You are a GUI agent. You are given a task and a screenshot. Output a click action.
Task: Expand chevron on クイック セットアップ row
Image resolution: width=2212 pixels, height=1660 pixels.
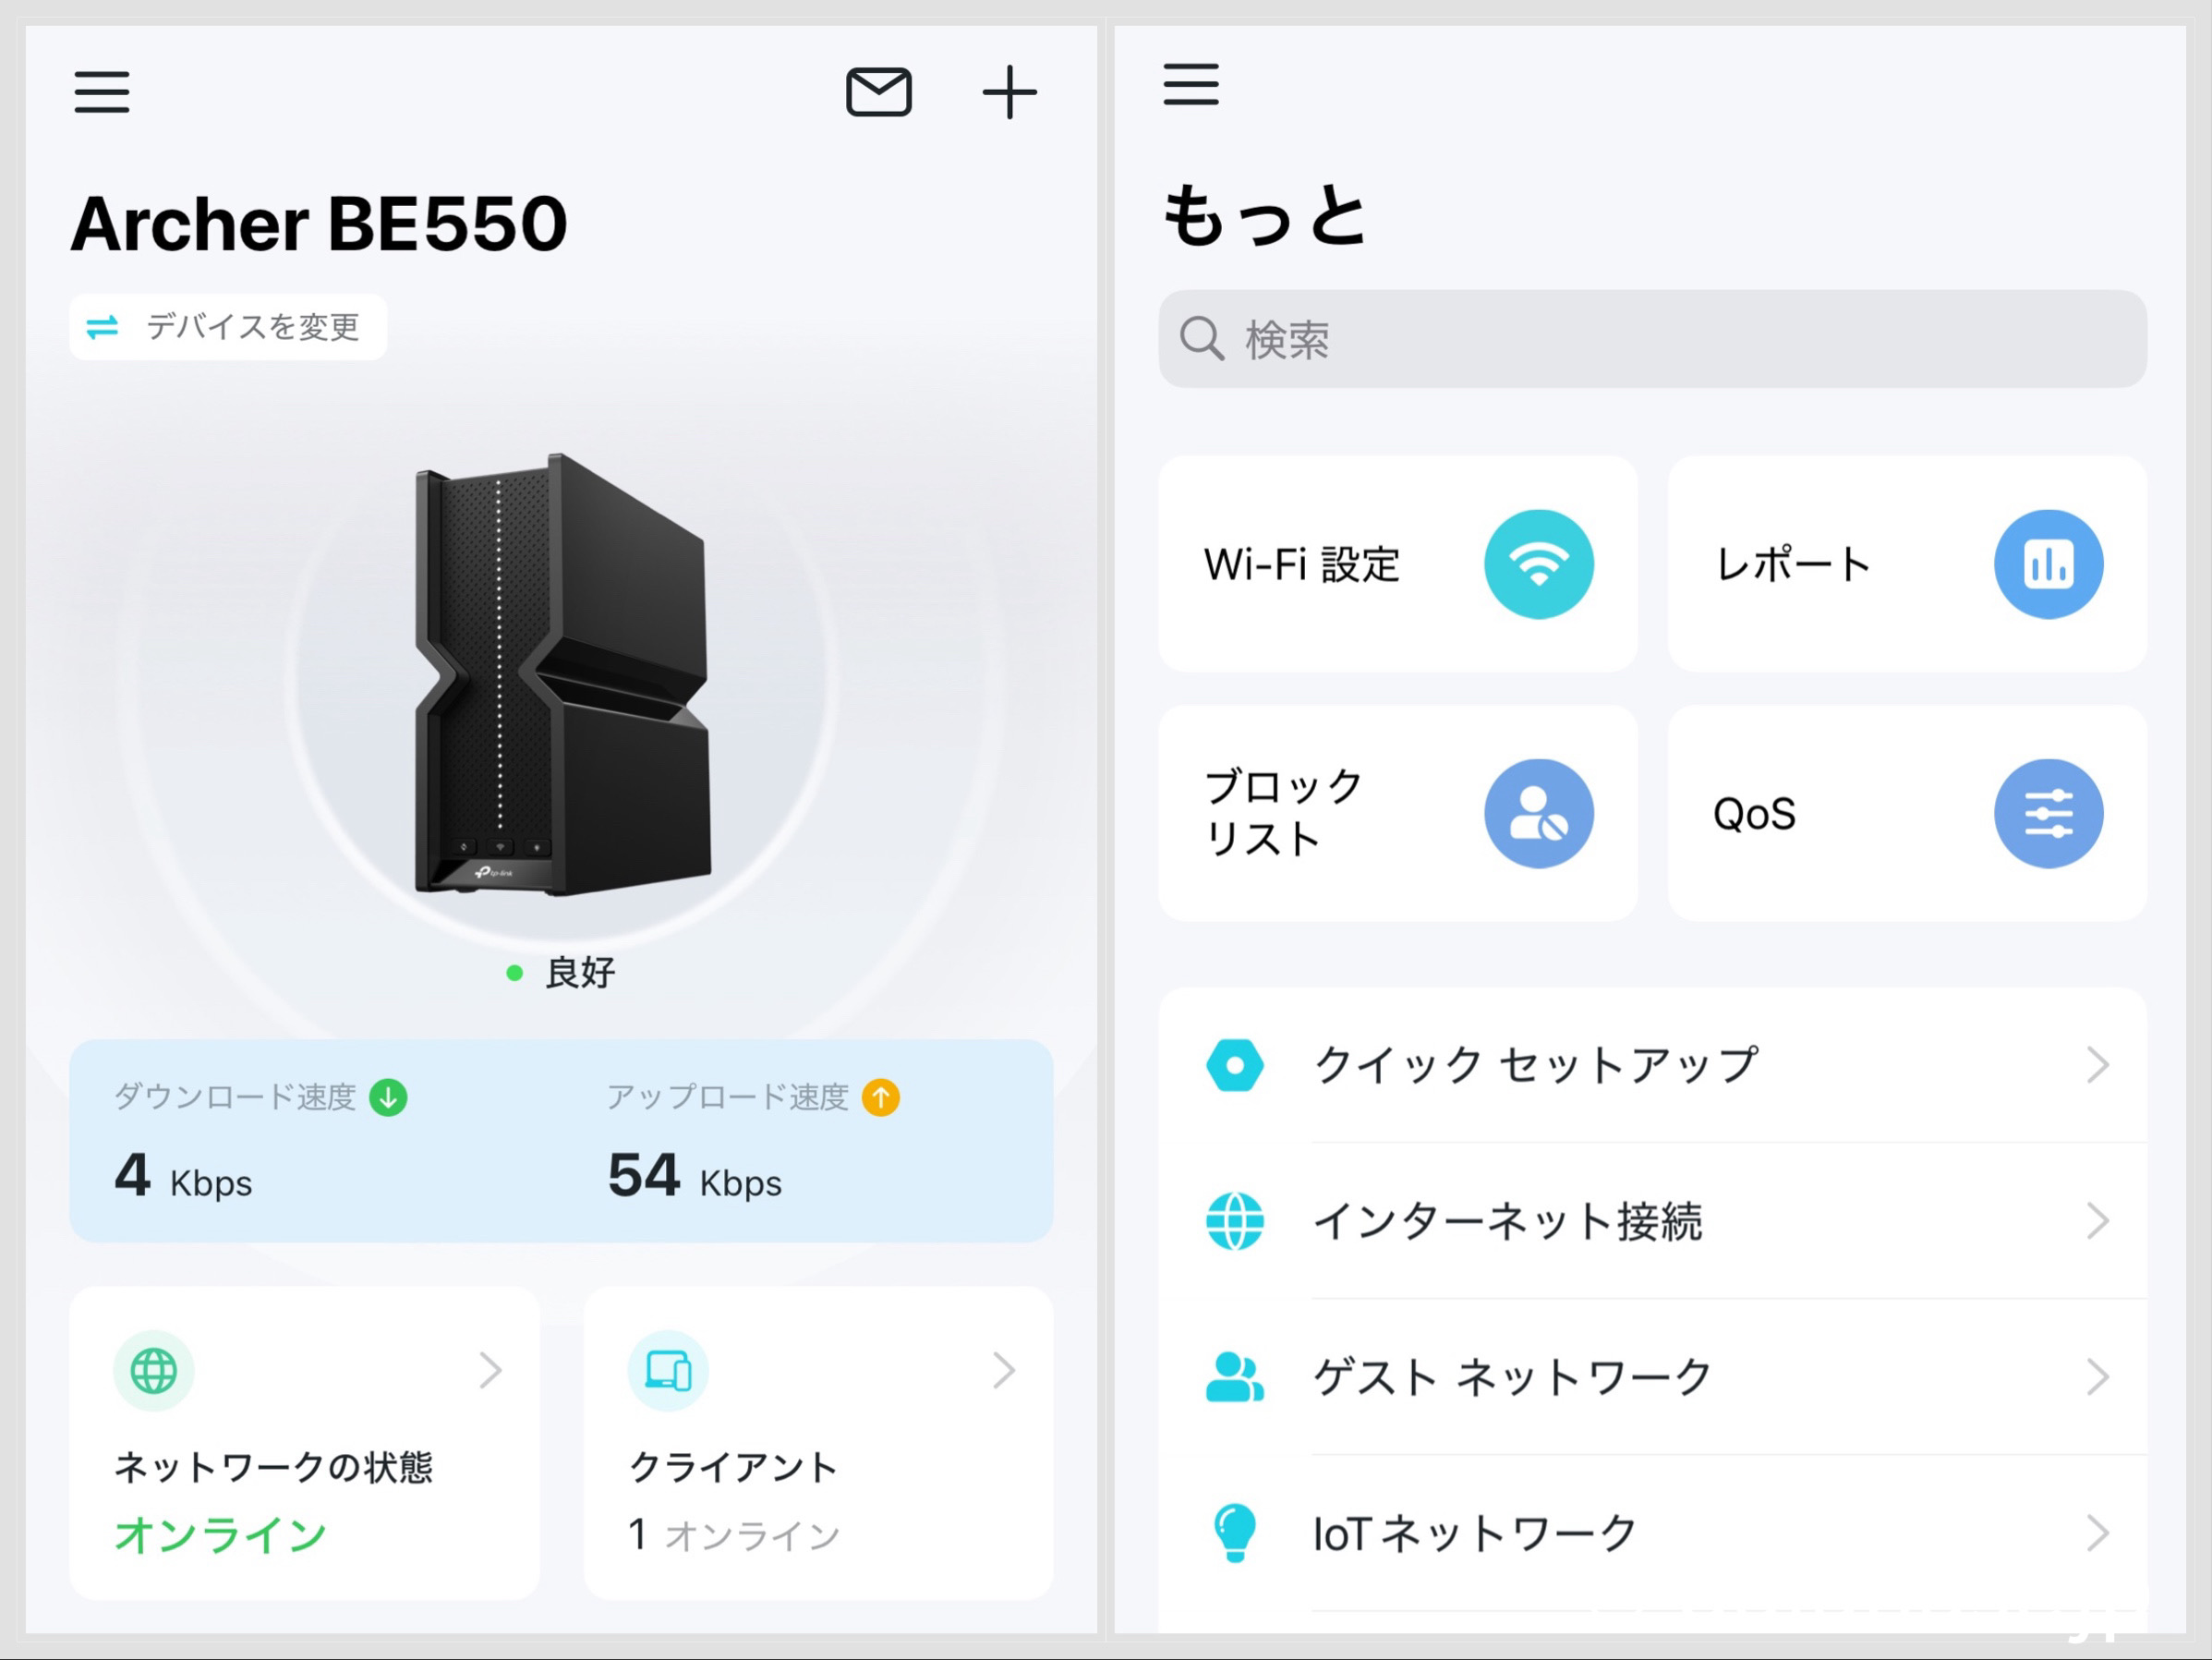[x=2097, y=1065]
